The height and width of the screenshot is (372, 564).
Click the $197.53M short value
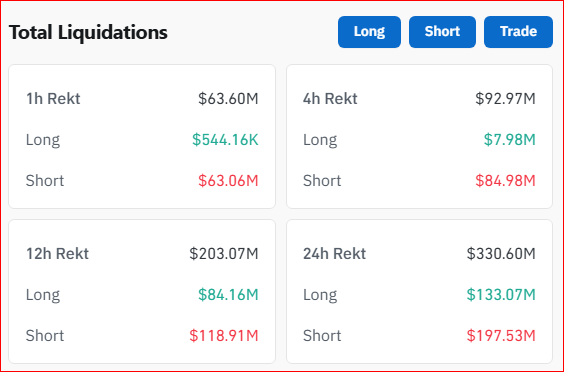click(x=501, y=336)
